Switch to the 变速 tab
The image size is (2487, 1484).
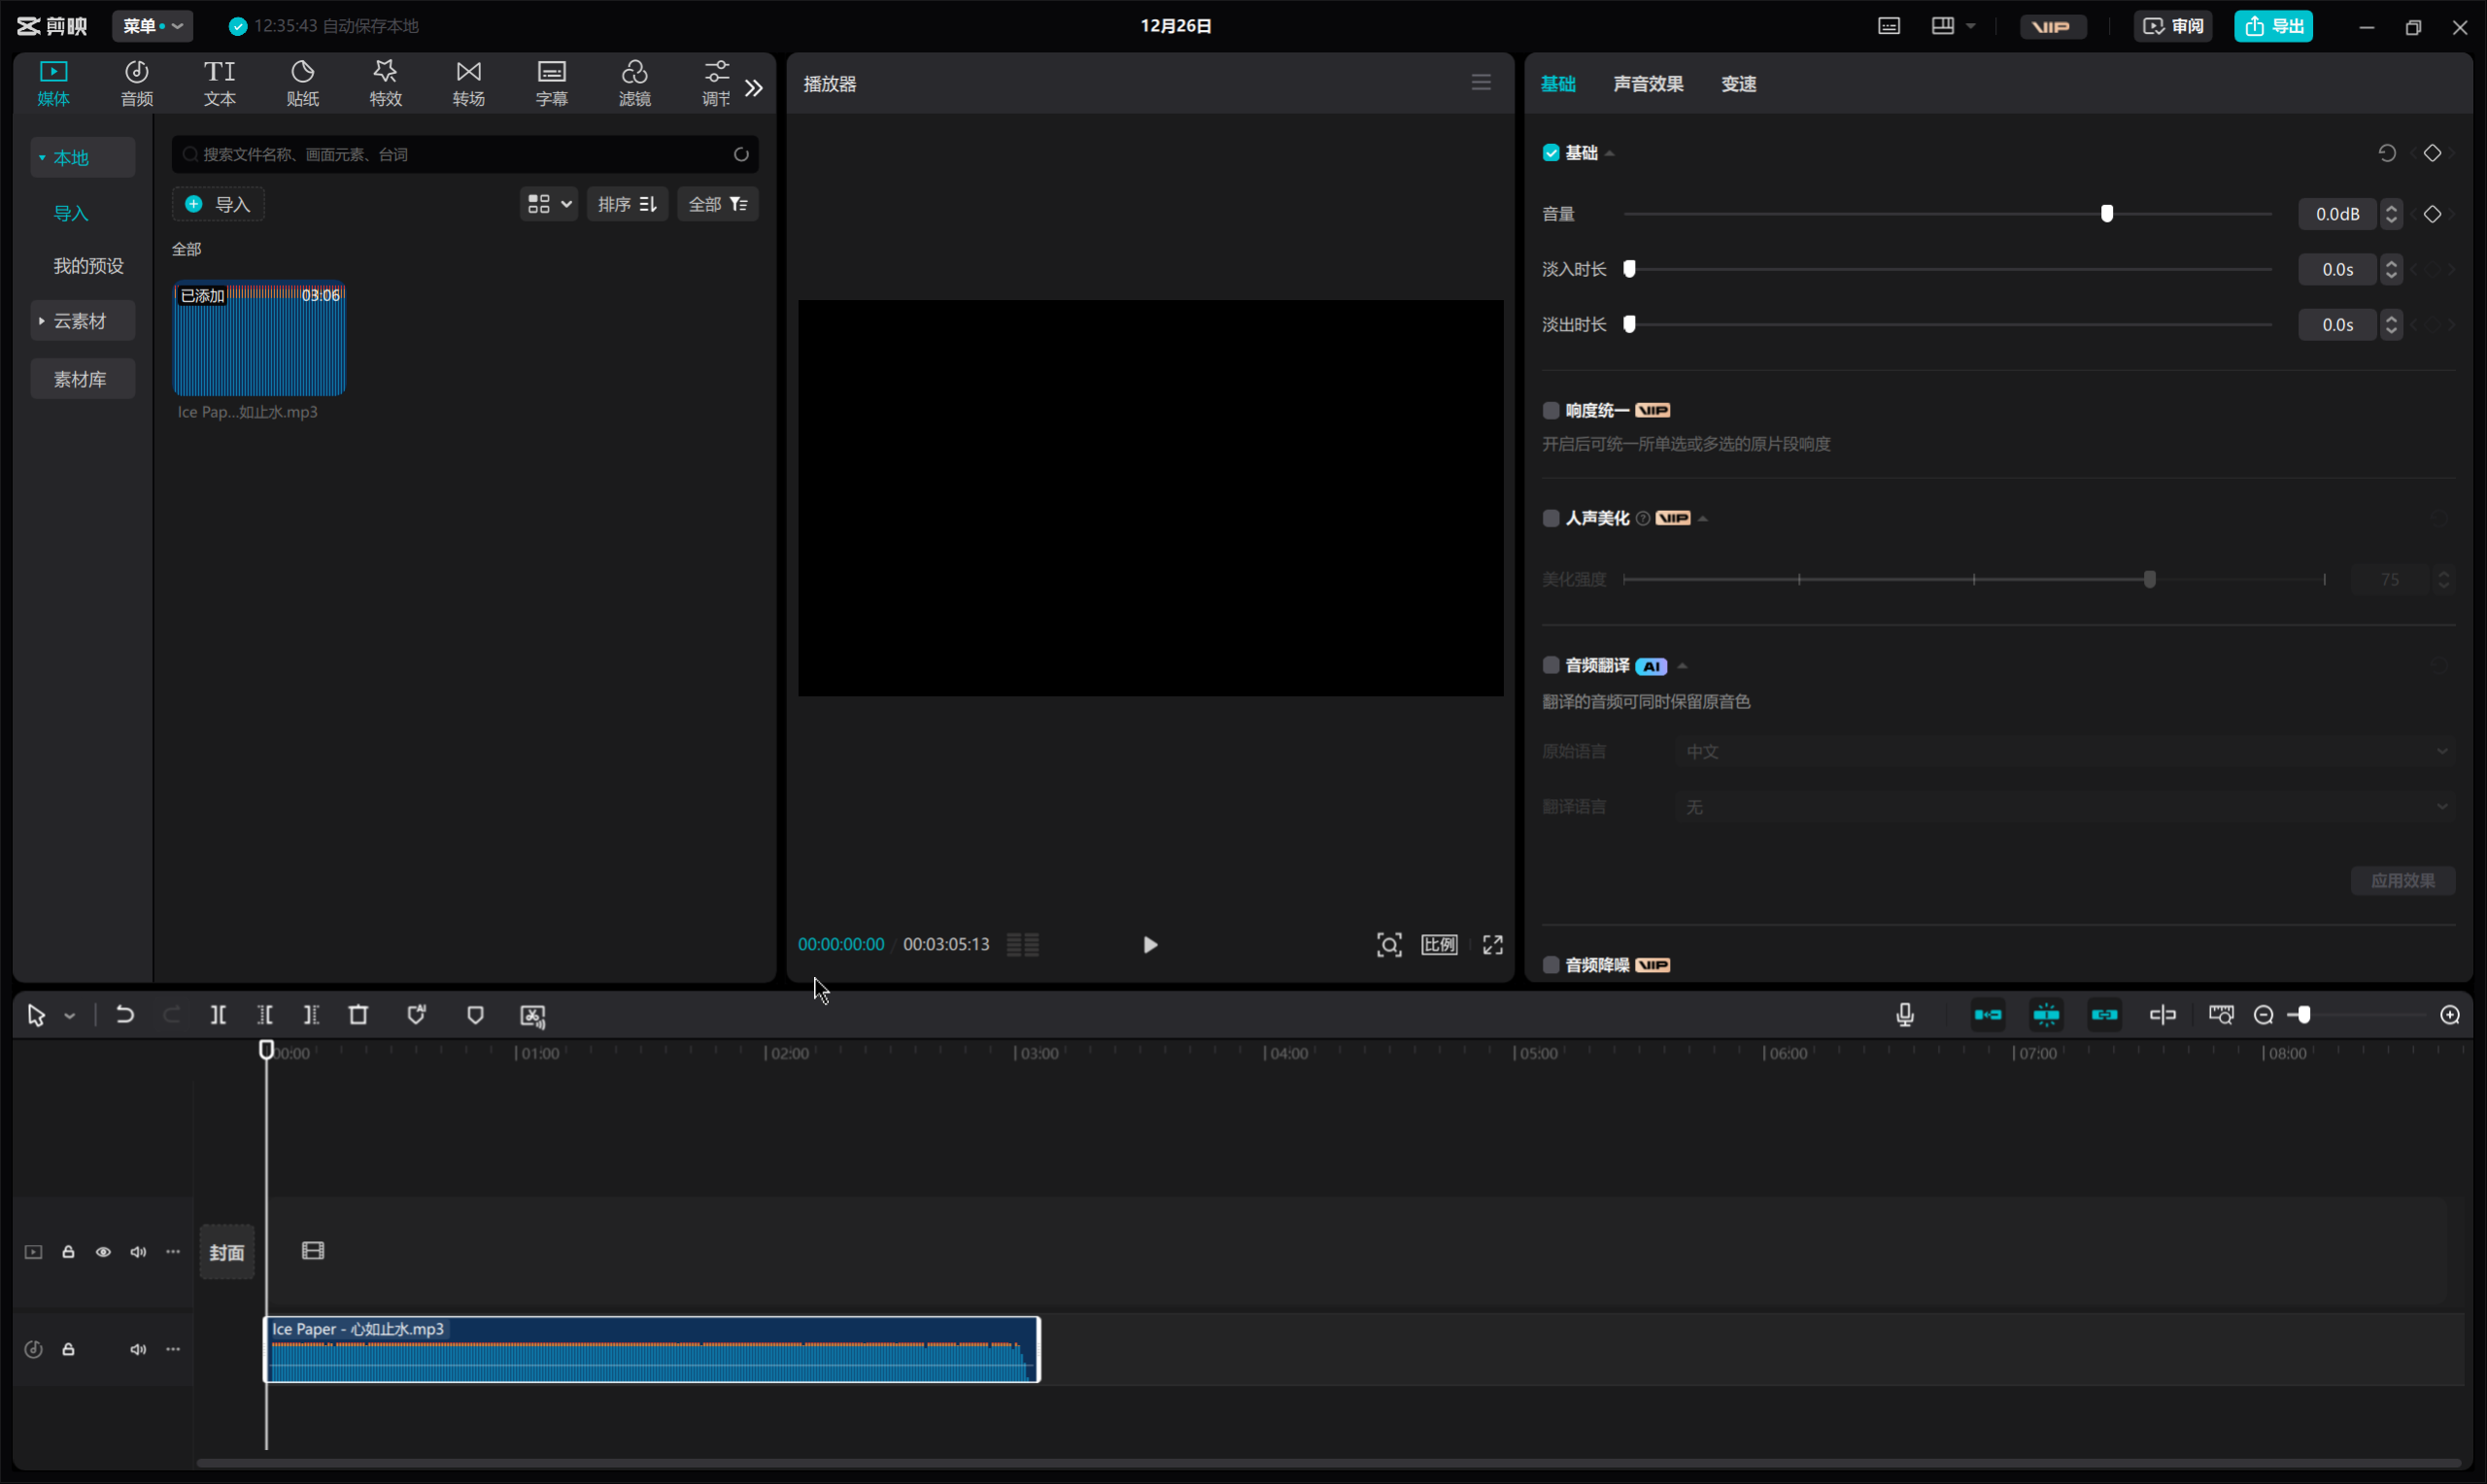point(1738,84)
